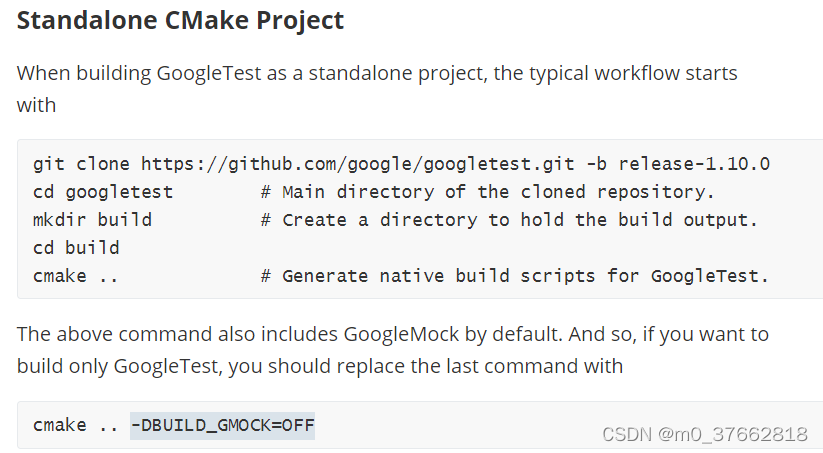Click the word "with" ending the first paragraph

36,105
